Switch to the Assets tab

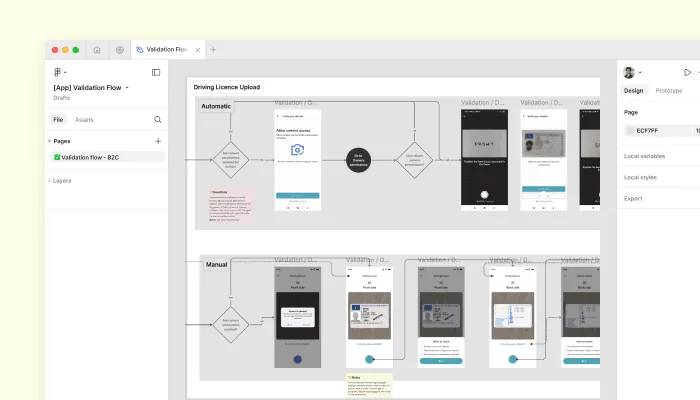click(84, 120)
